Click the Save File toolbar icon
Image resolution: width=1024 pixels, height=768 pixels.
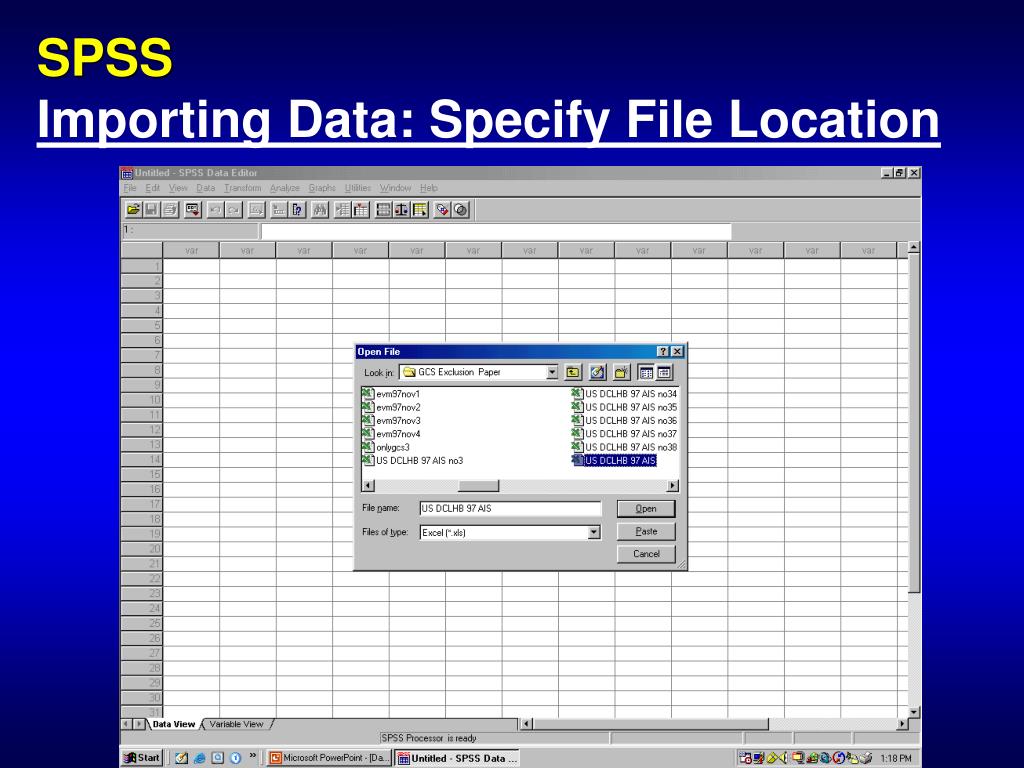coord(152,210)
